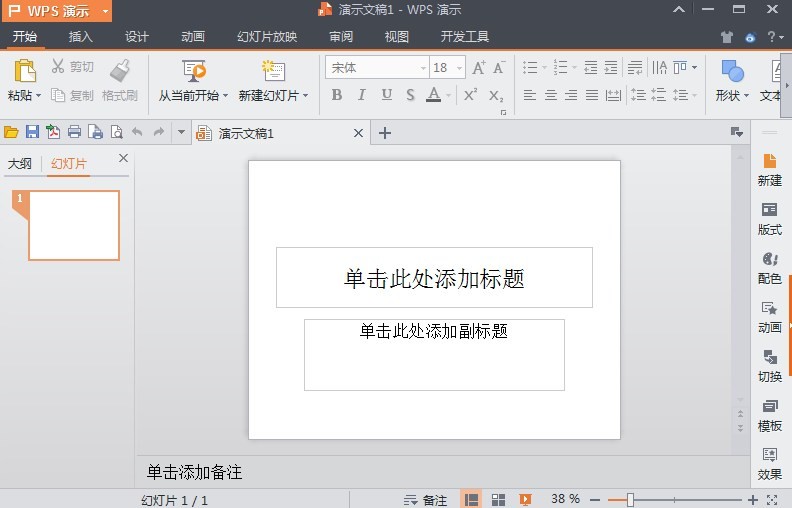Image resolution: width=792 pixels, height=508 pixels.
Task: Open the 切换 transition sidebar panel
Action: (x=769, y=365)
